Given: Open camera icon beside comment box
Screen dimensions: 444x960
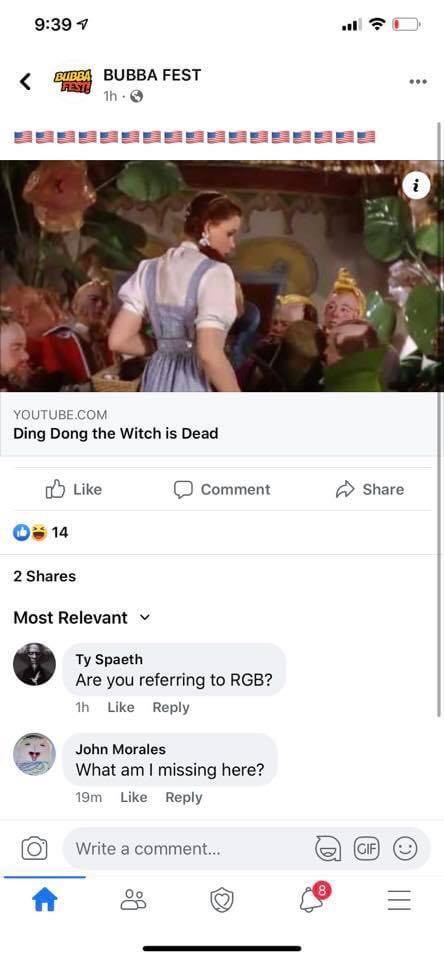Looking at the screenshot, I should coord(34,848).
